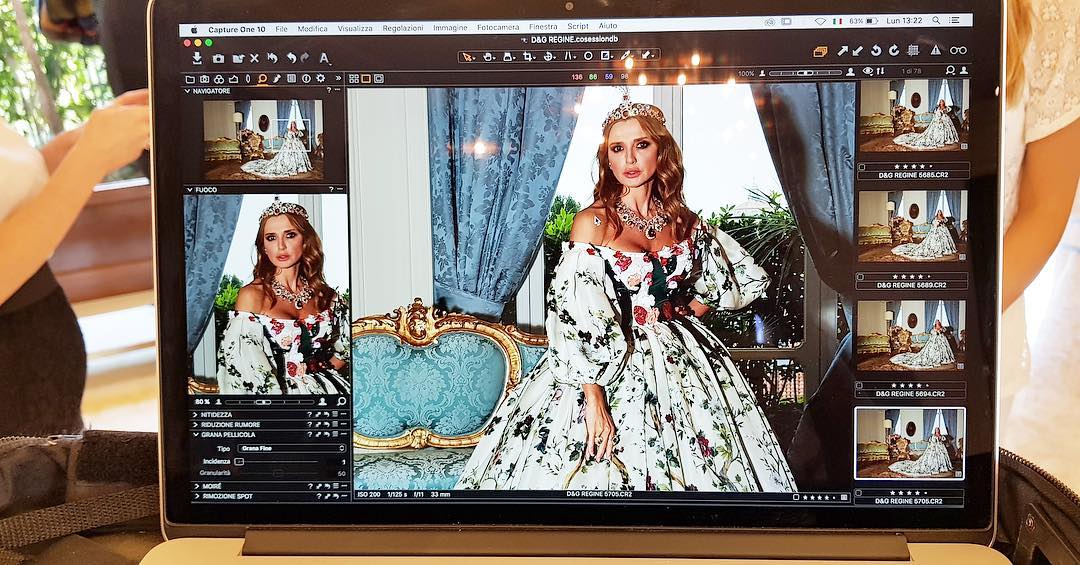The height and width of the screenshot is (565, 1080).
Task: Expand the Rimozione Spot panel
Action: point(229,496)
